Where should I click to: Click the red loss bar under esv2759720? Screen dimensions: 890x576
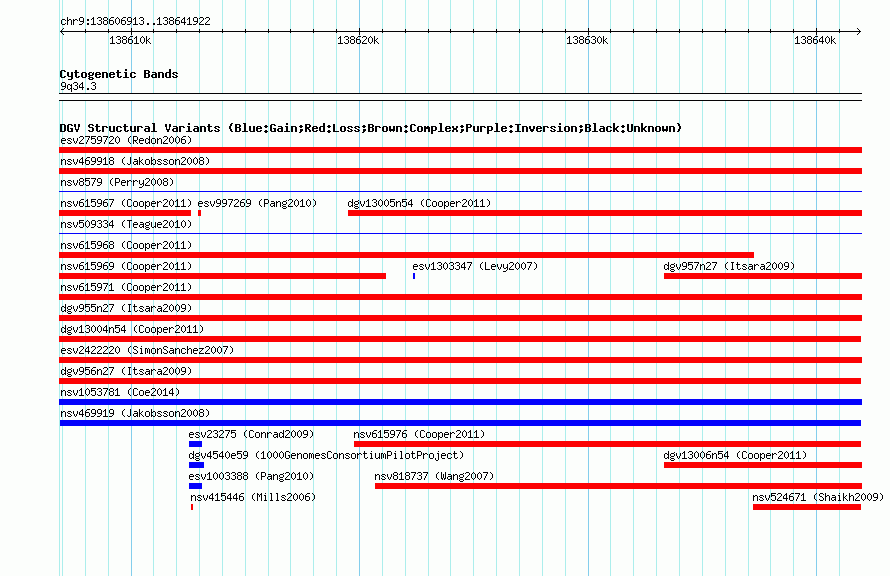(x=460, y=150)
